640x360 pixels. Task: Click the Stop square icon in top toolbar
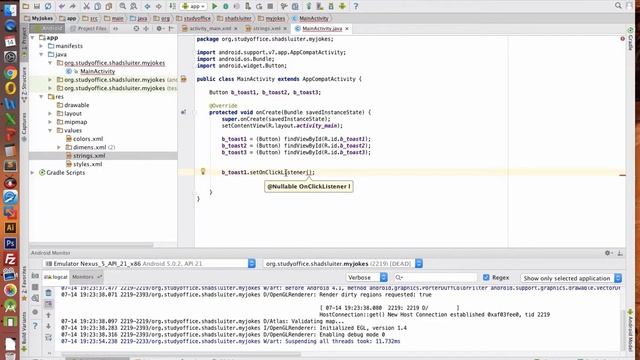click(x=270, y=6)
